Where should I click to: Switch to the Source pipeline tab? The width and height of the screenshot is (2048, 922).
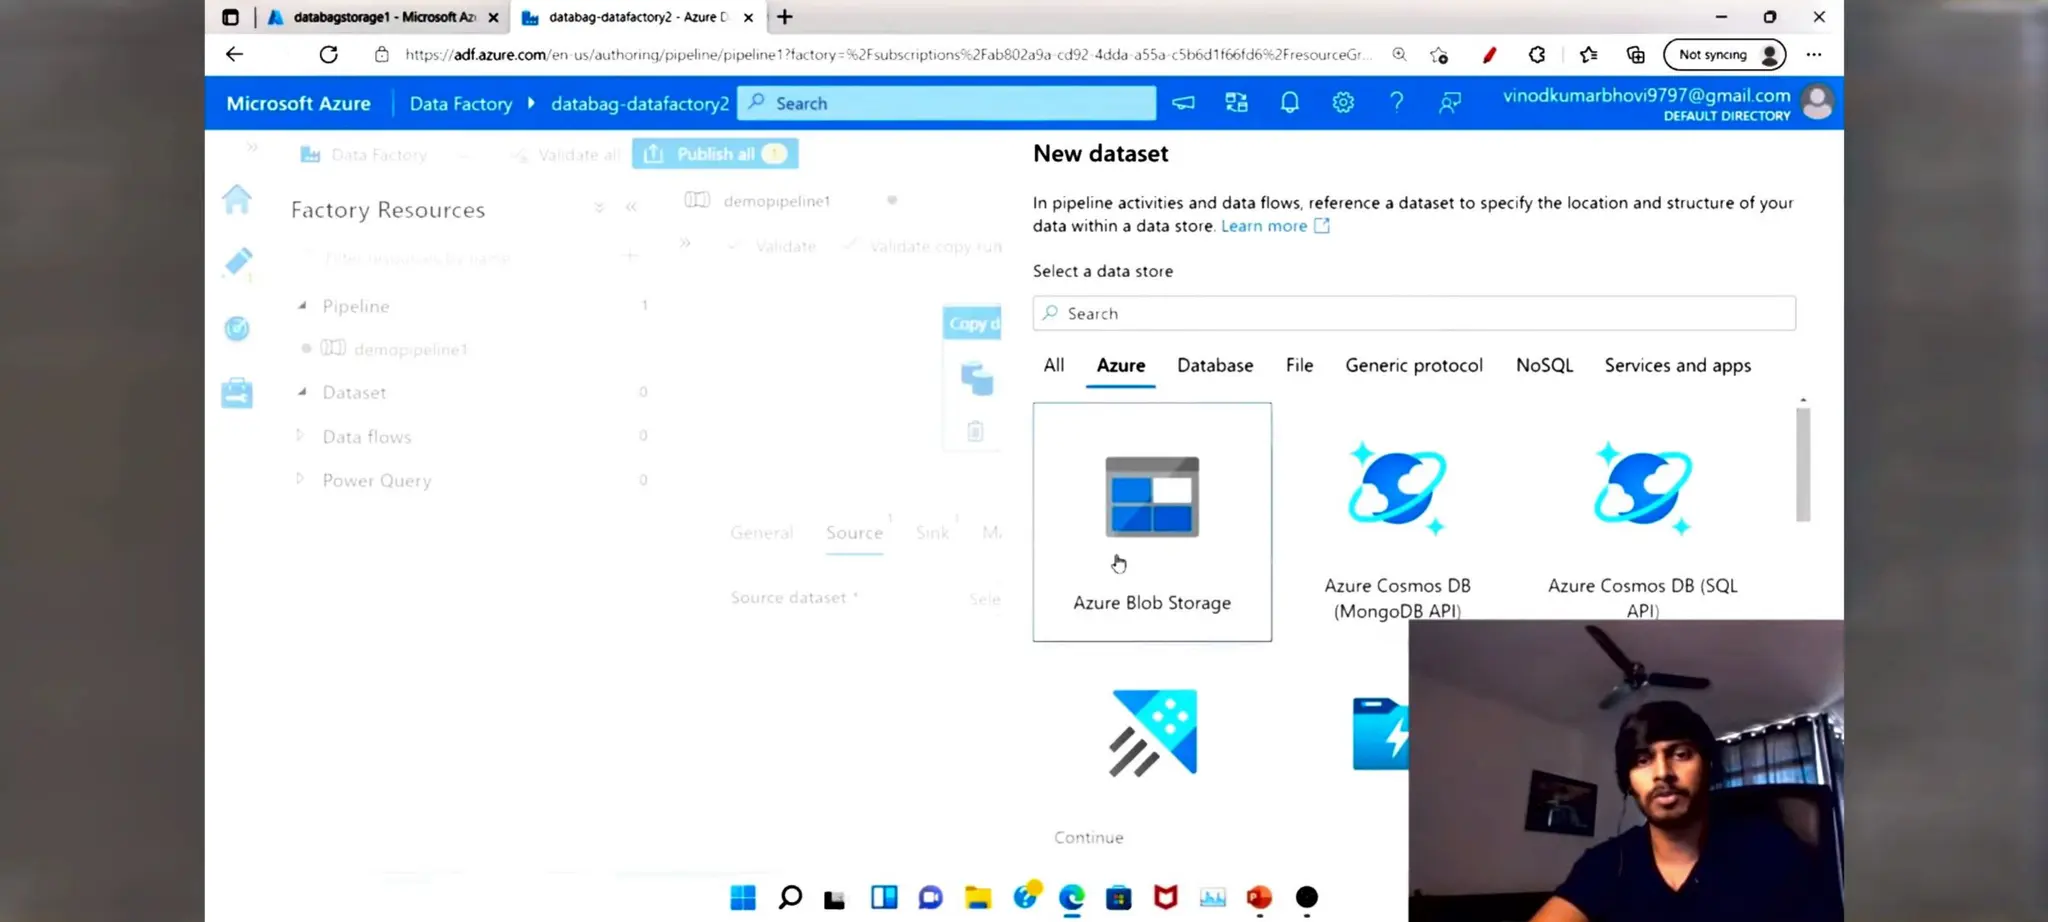coord(854,533)
